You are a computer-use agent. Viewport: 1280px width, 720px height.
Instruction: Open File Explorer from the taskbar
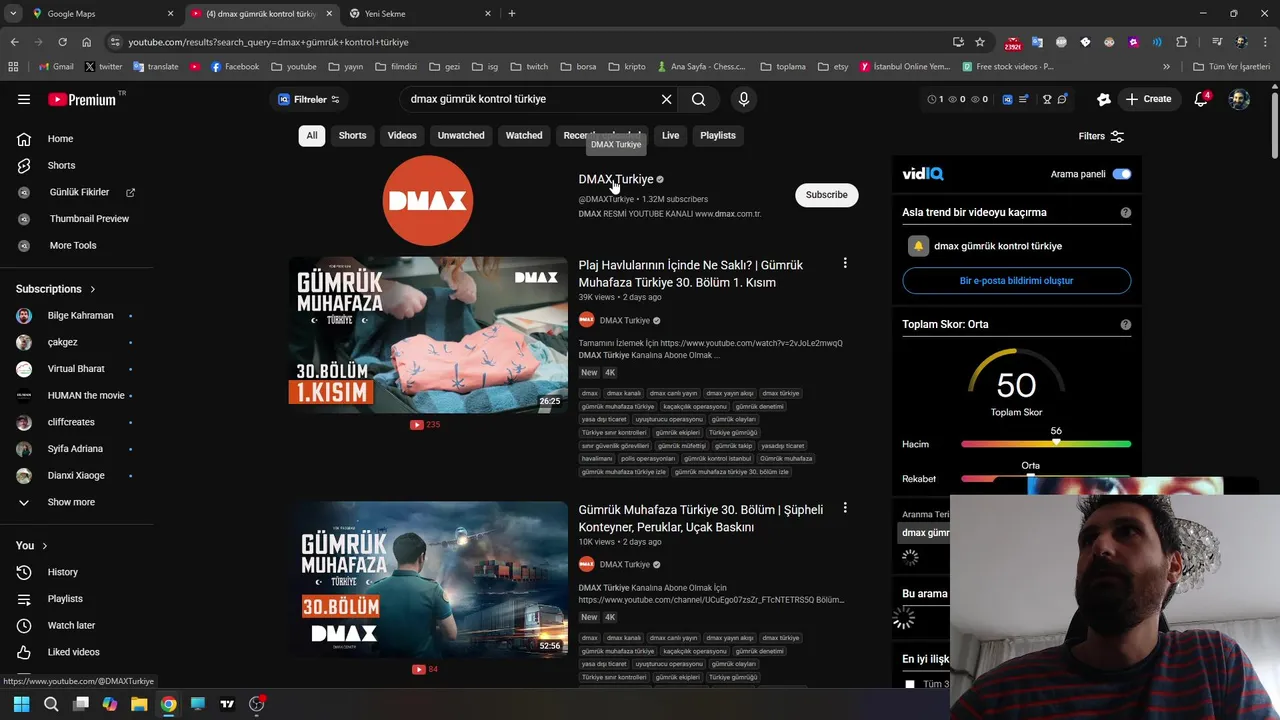click(x=139, y=704)
